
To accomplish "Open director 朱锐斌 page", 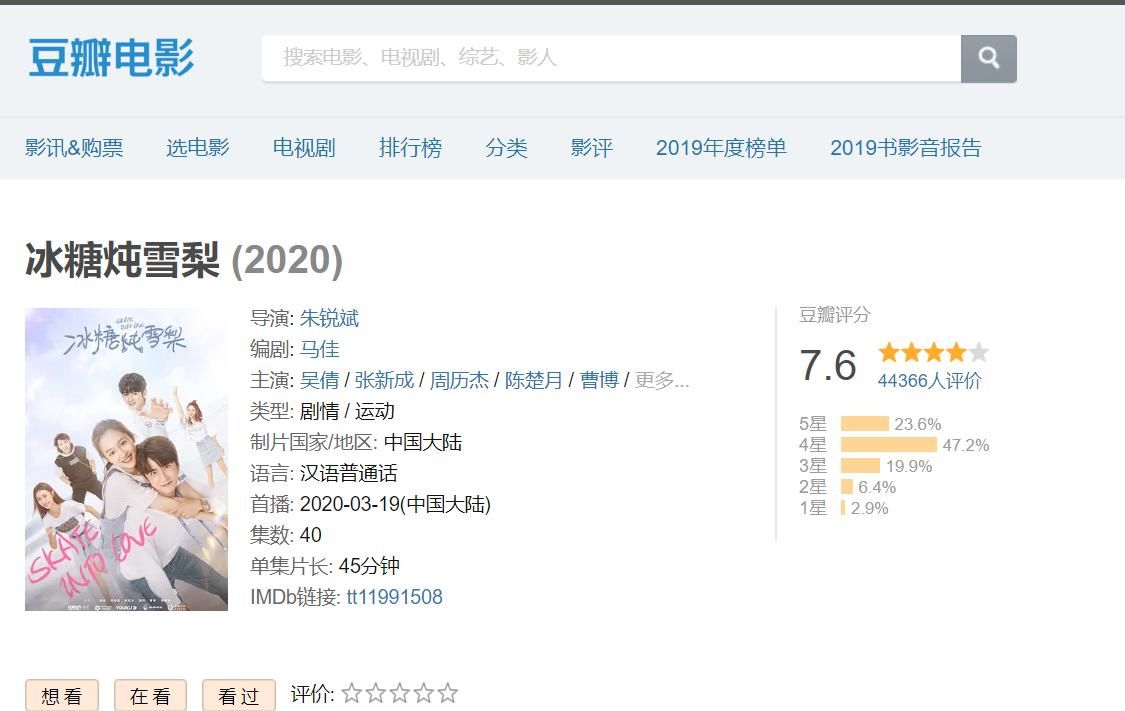I will tap(329, 318).
